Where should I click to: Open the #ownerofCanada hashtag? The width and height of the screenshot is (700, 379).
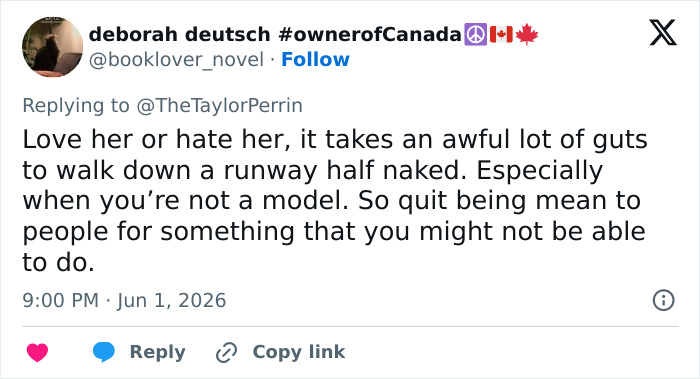370,34
